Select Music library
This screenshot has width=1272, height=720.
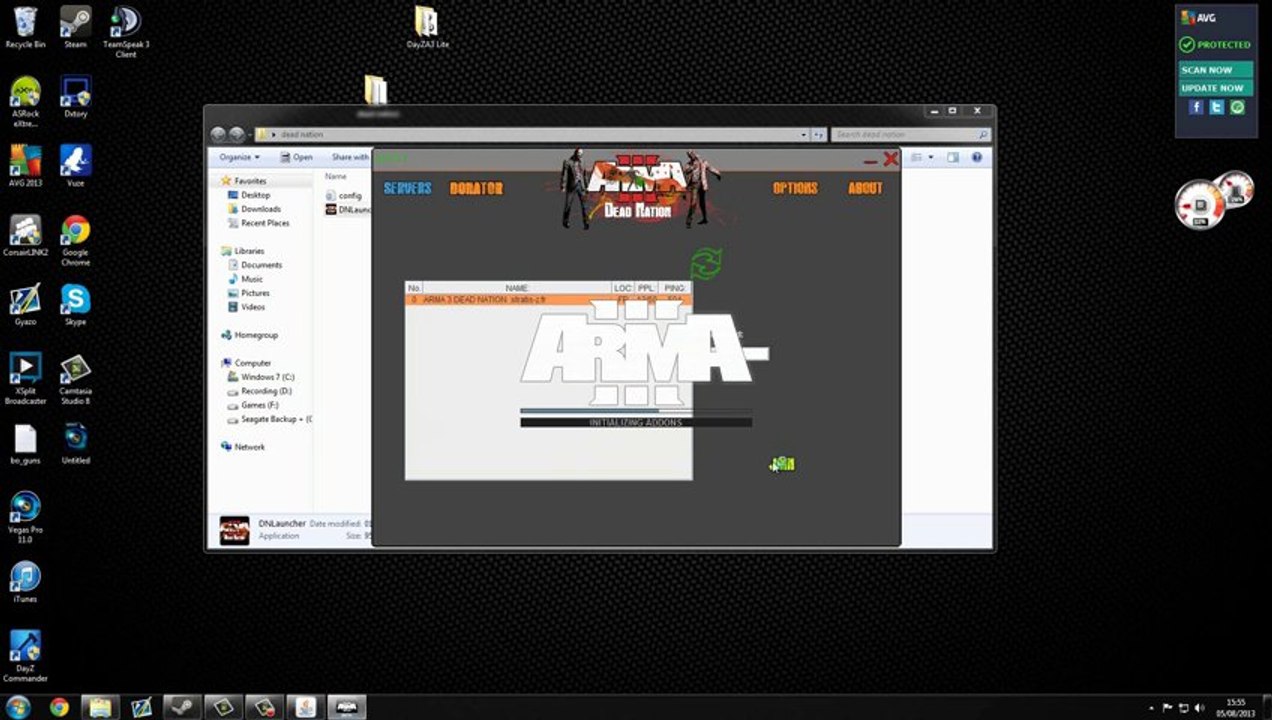tap(252, 279)
